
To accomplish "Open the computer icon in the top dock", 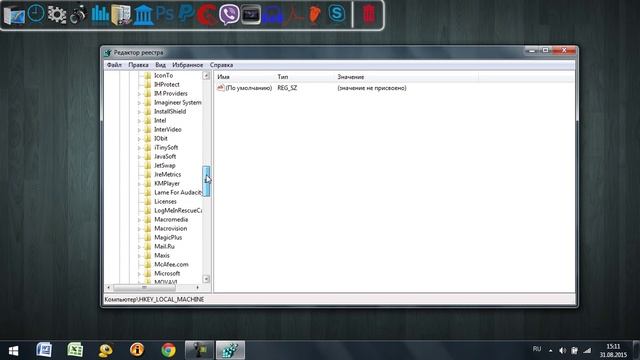I will pos(14,15).
